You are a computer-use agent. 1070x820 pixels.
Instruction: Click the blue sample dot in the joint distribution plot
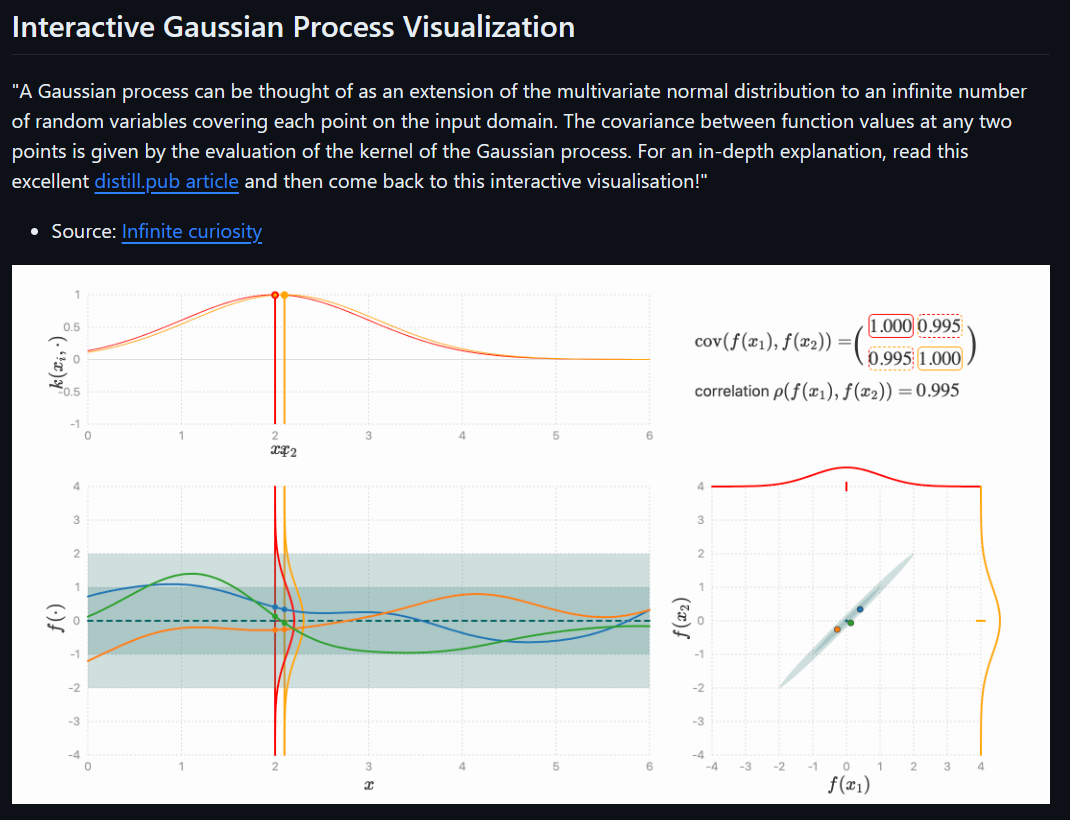coord(860,609)
